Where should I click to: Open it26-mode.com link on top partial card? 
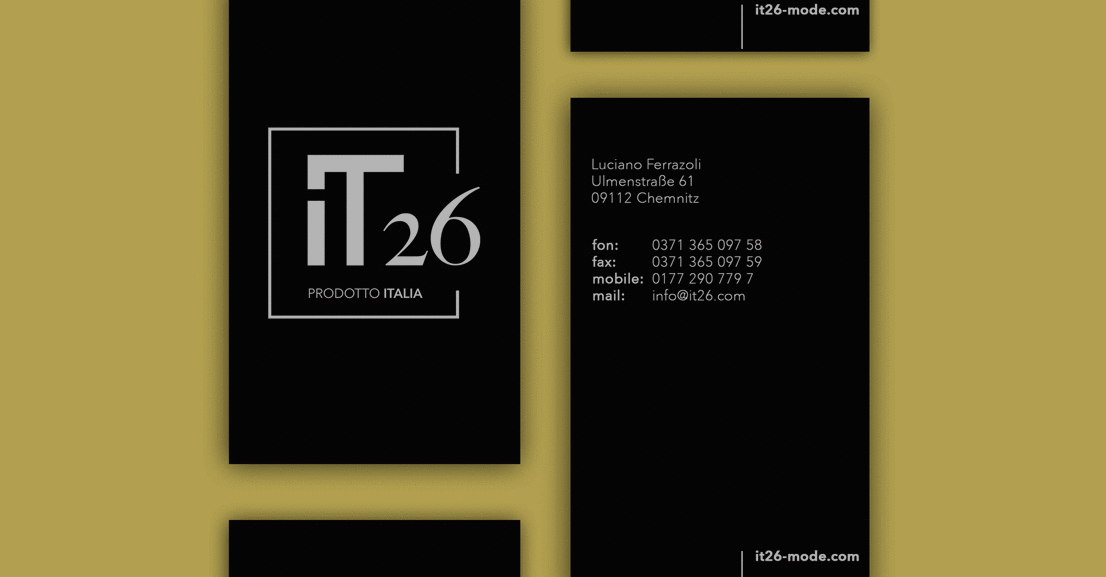[806, 10]
